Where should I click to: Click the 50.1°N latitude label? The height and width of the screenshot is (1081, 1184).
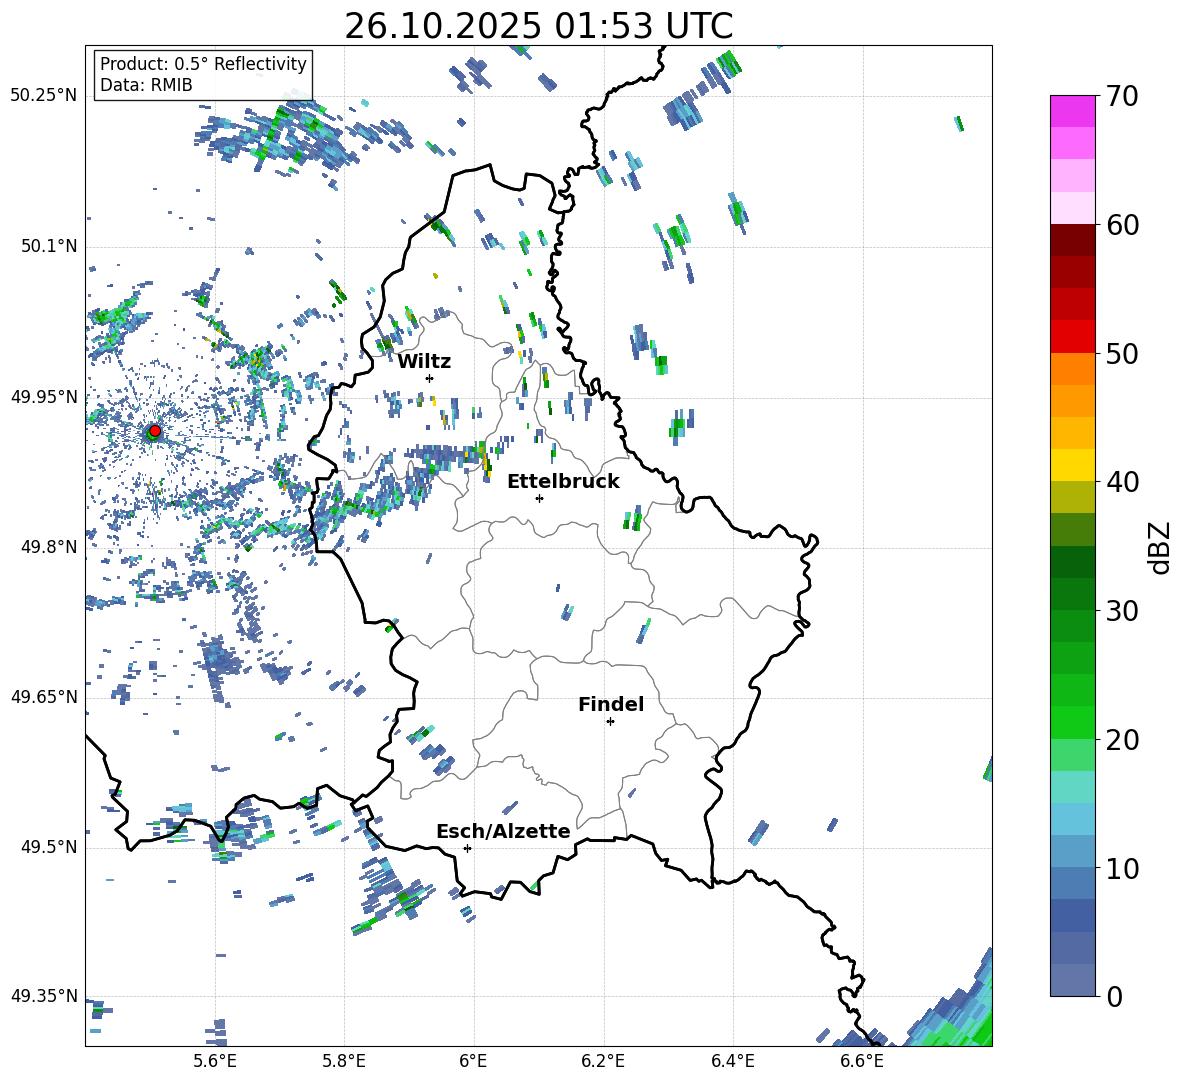(x=49, y=246)
